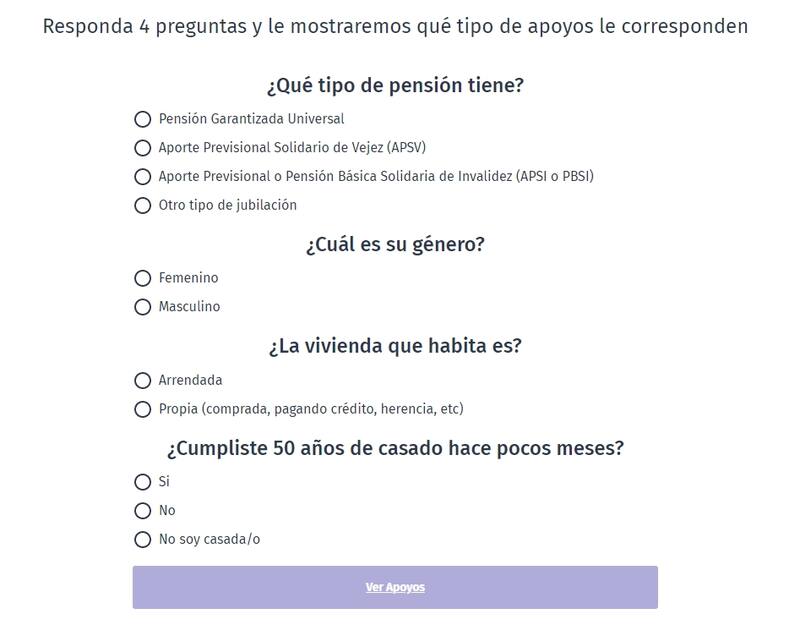The width and height of the screenshot is (800, 636).
Task: Select Femenino as gender
Action: (142, 278)
